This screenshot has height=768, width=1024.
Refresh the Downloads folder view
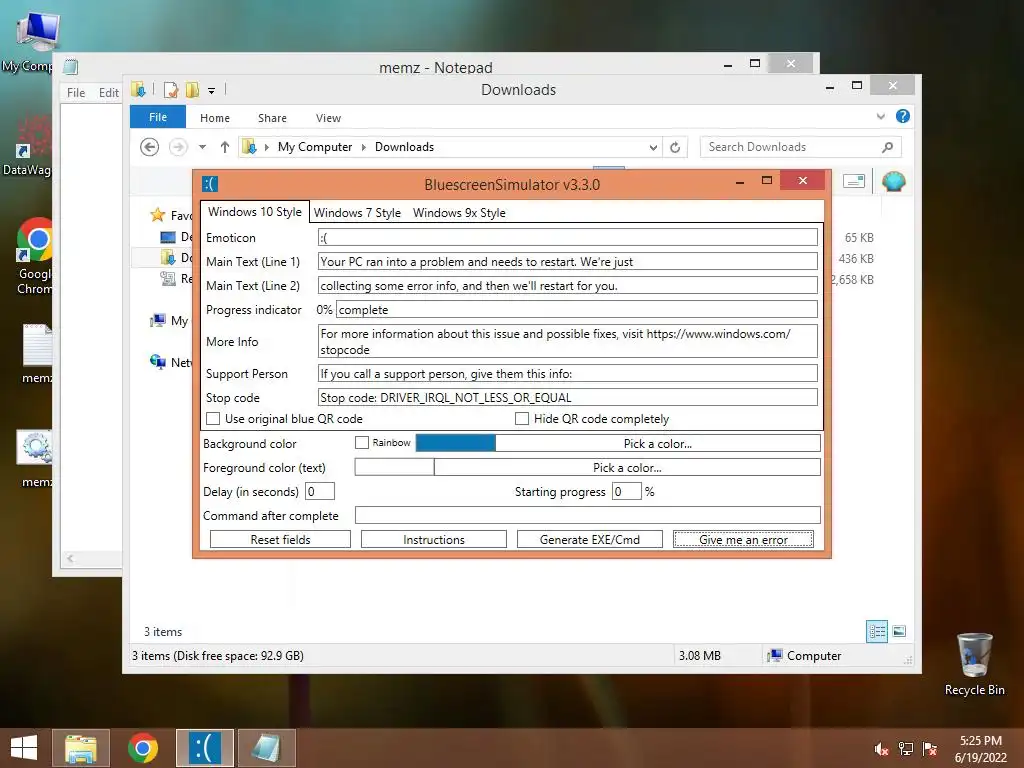[675, 147]
